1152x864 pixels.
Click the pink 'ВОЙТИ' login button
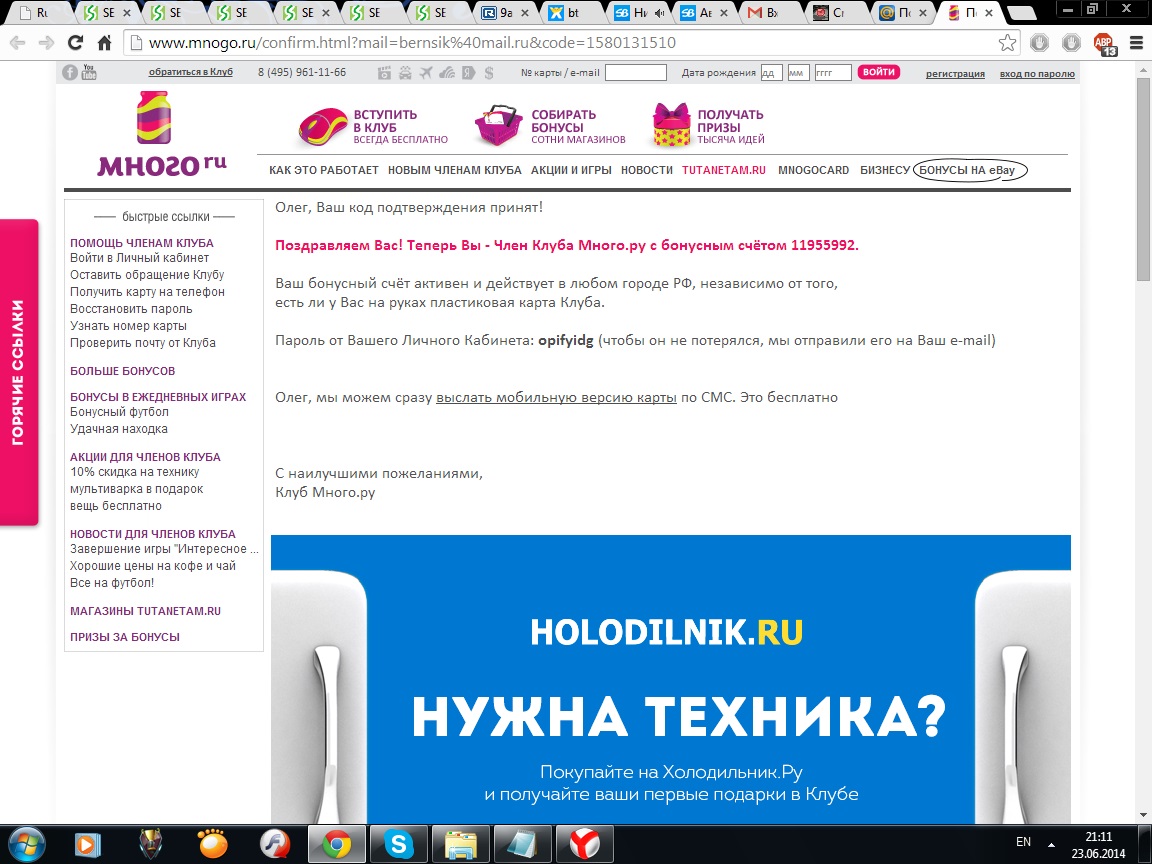coord(879,72)
